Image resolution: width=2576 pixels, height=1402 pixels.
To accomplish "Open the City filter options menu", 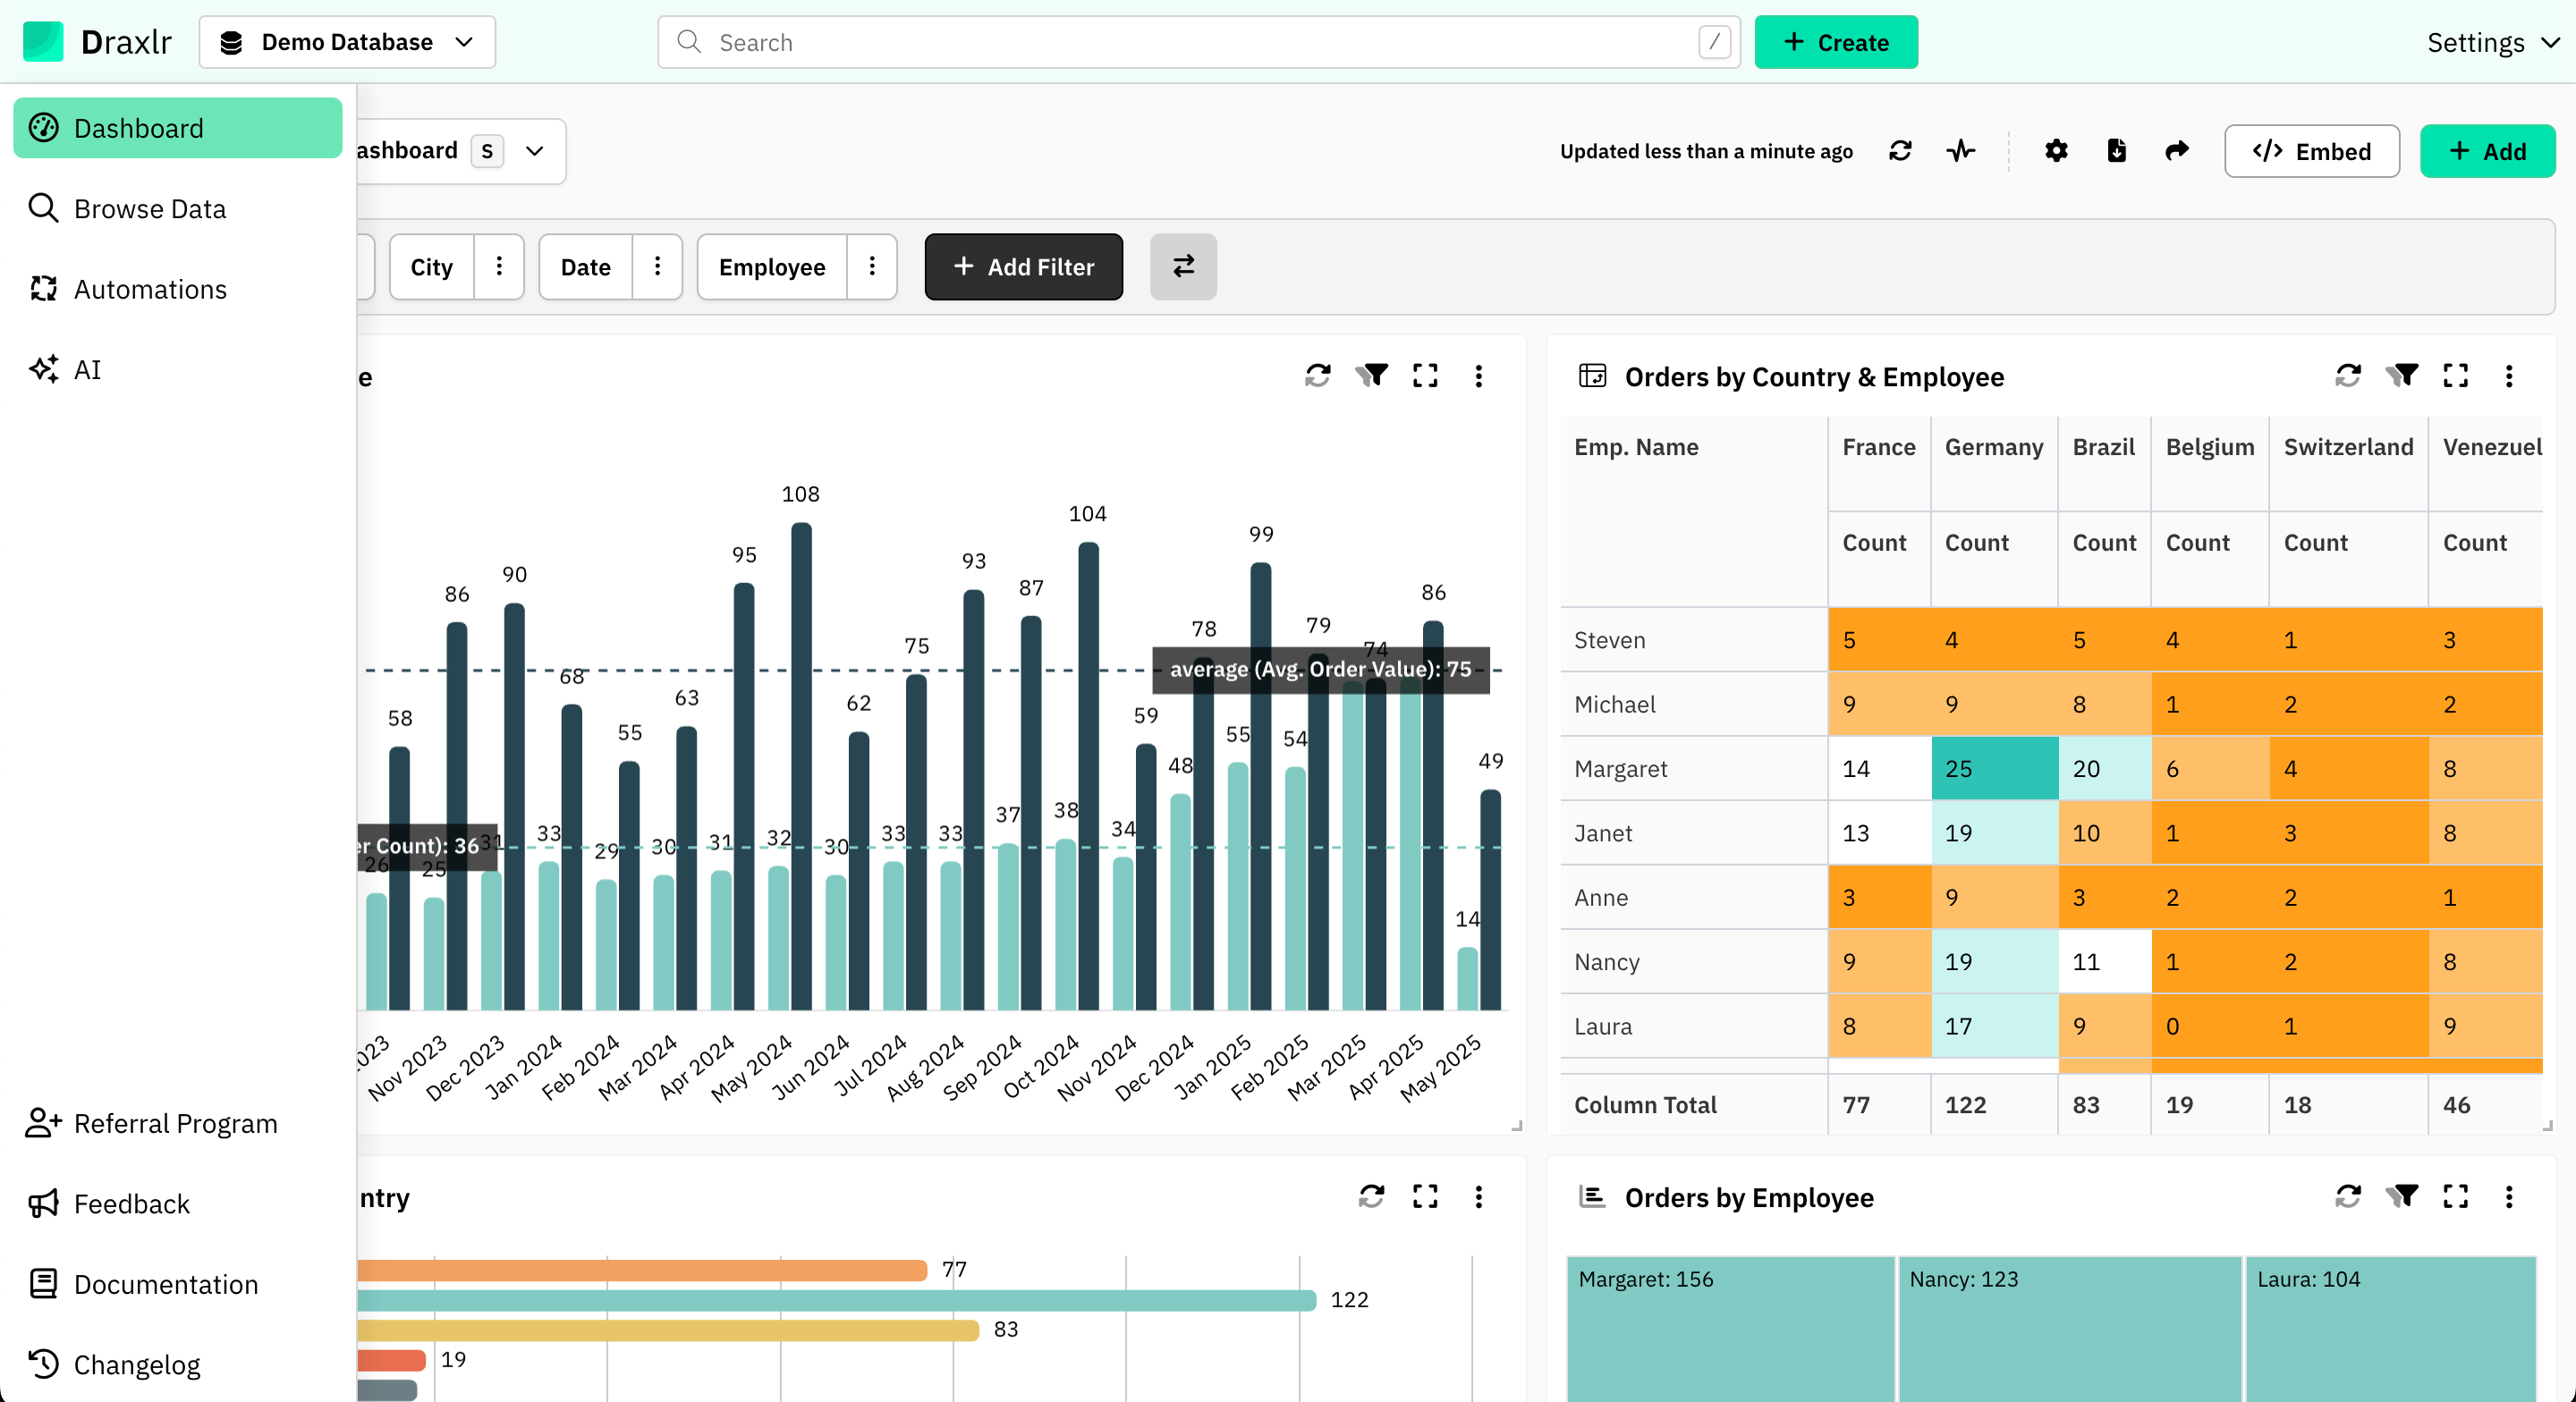I will point(499,266).
